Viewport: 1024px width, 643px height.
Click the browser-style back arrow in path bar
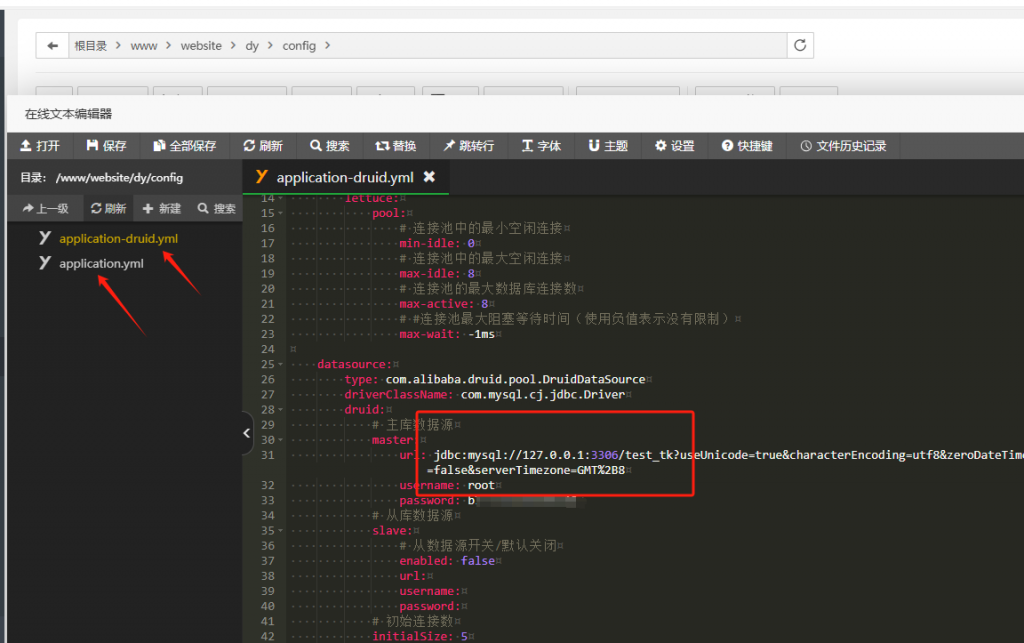[x=51, y=46]
